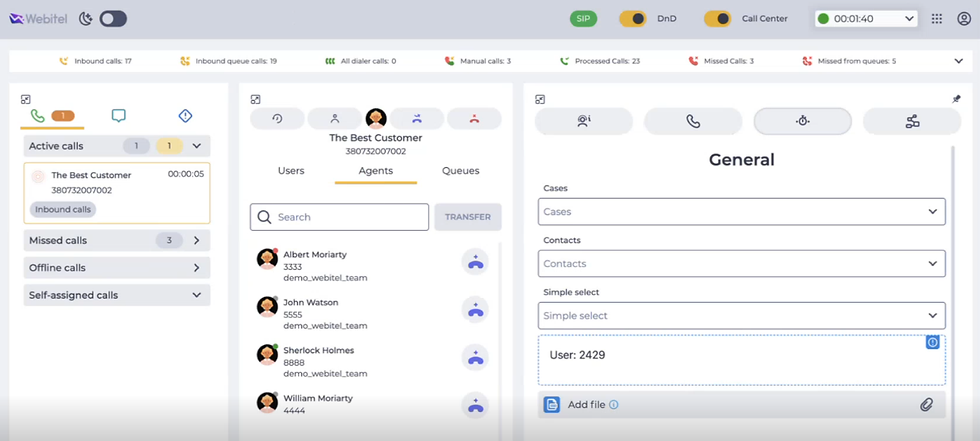Screen dimensions: 980x441
Task: Click the blue info icon on User box
Action: 932,342
